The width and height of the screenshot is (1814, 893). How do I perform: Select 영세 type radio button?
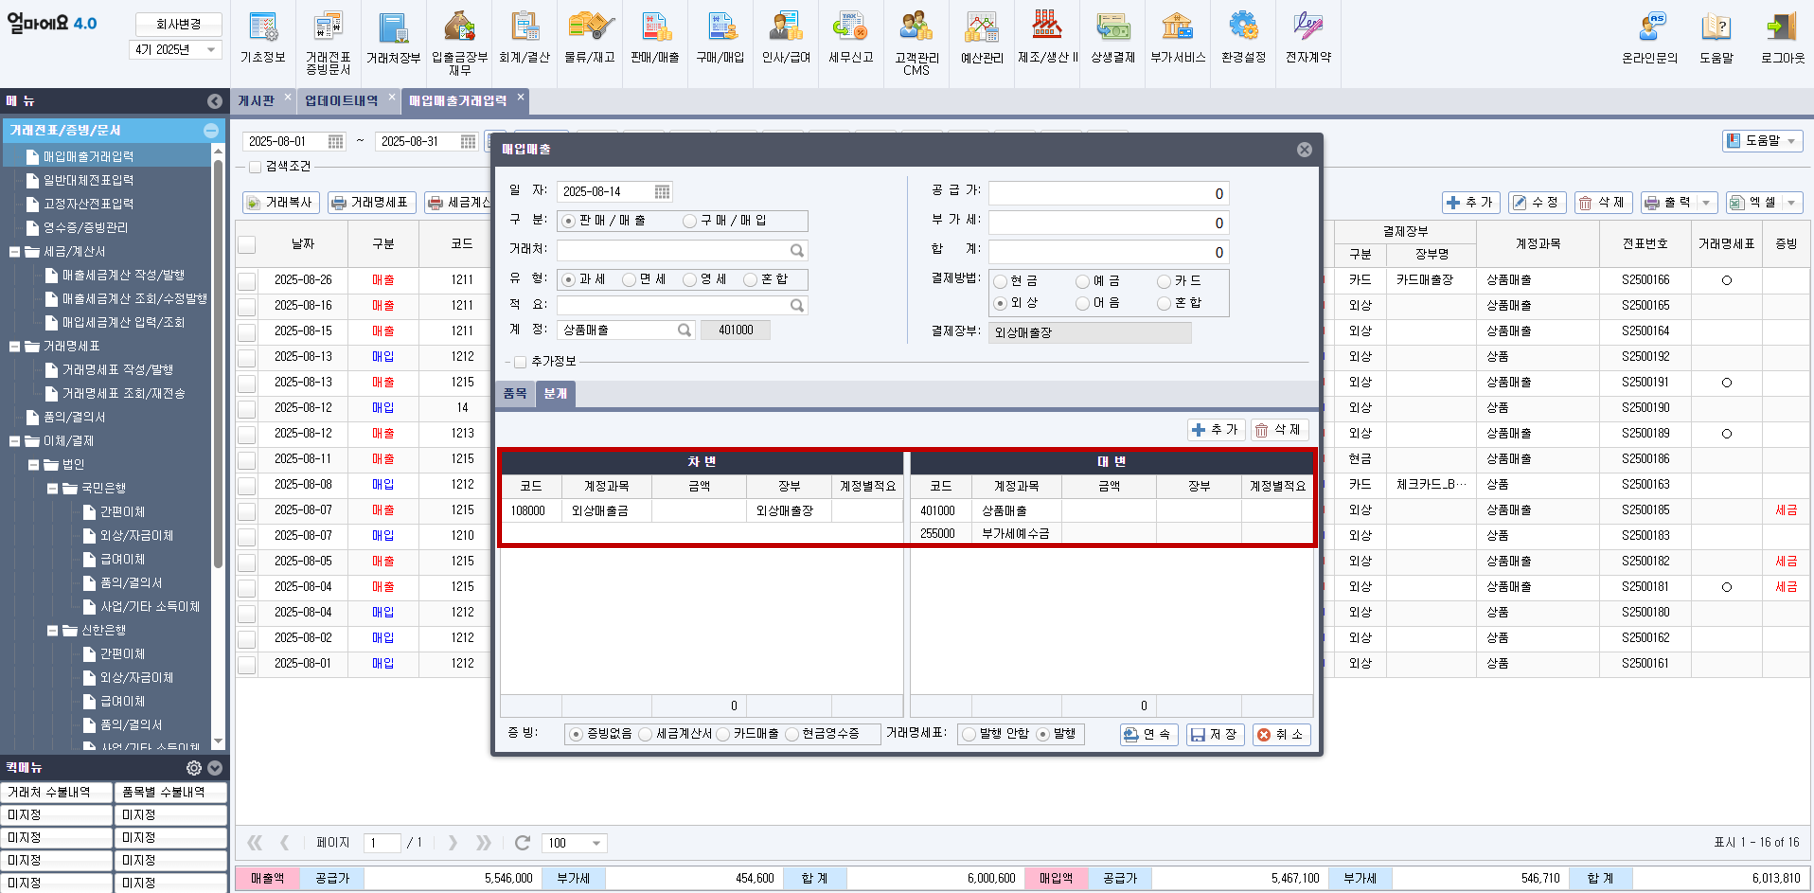coord(690,280)
